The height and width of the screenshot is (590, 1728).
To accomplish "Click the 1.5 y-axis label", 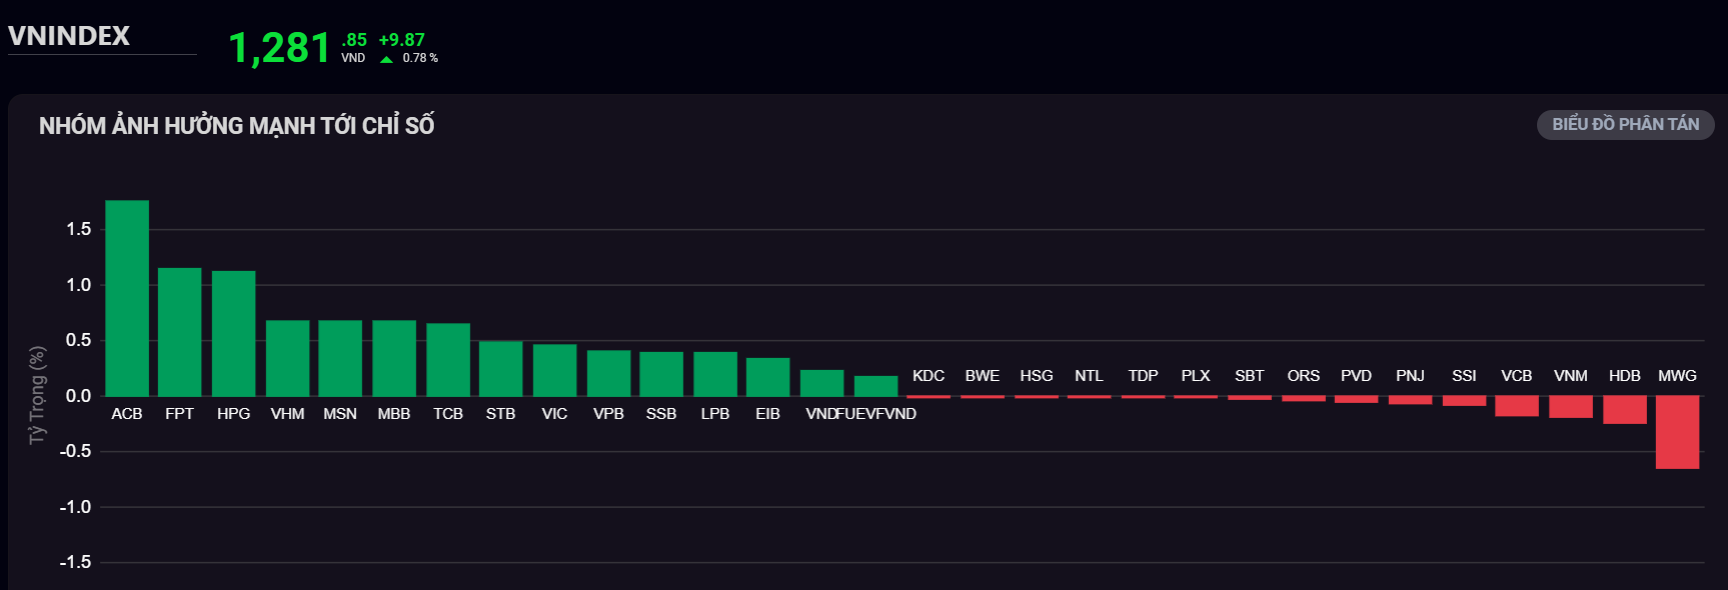I will pyautogui.click(x=78, y=229).
